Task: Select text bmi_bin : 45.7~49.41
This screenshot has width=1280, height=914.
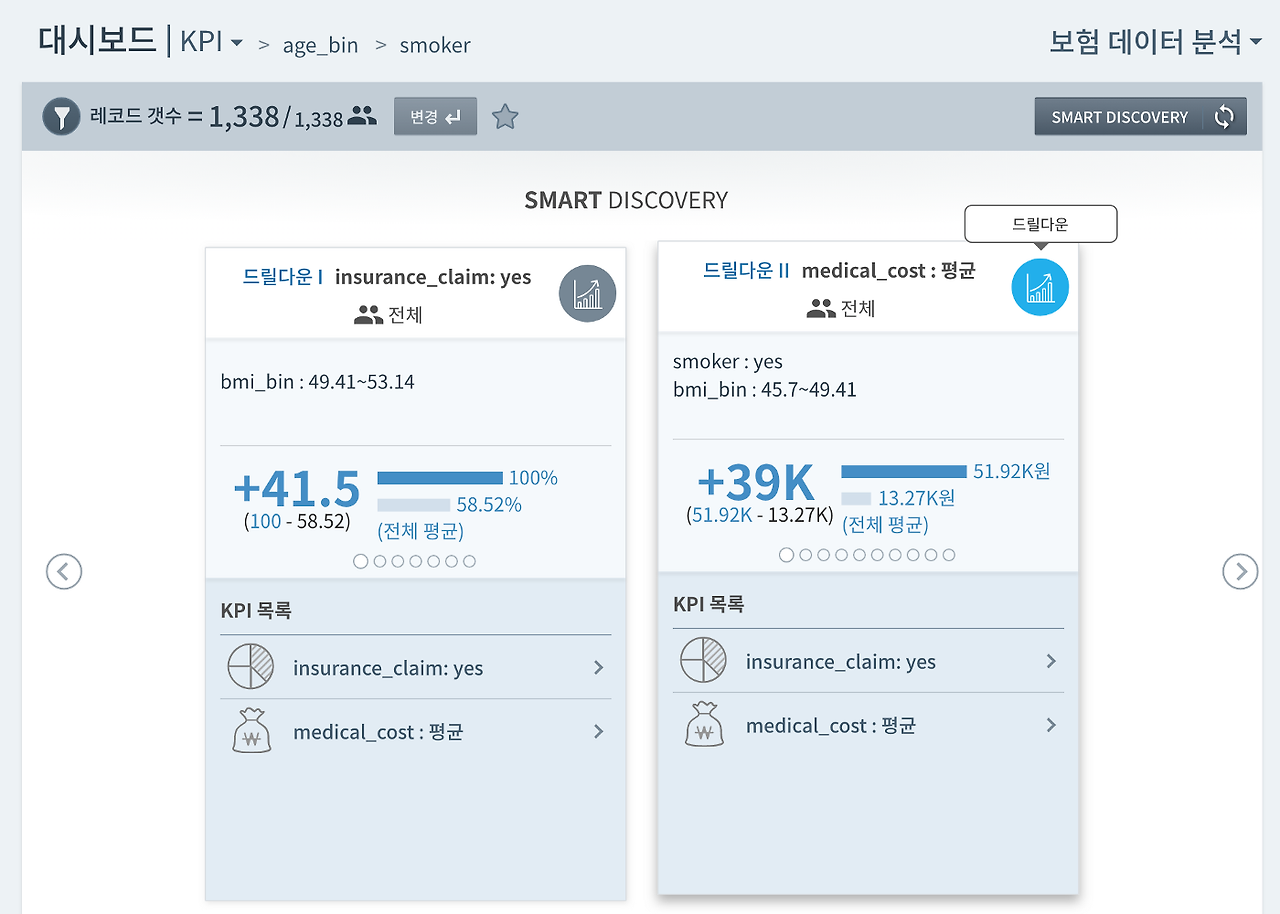Action: [x=765, y=389]
